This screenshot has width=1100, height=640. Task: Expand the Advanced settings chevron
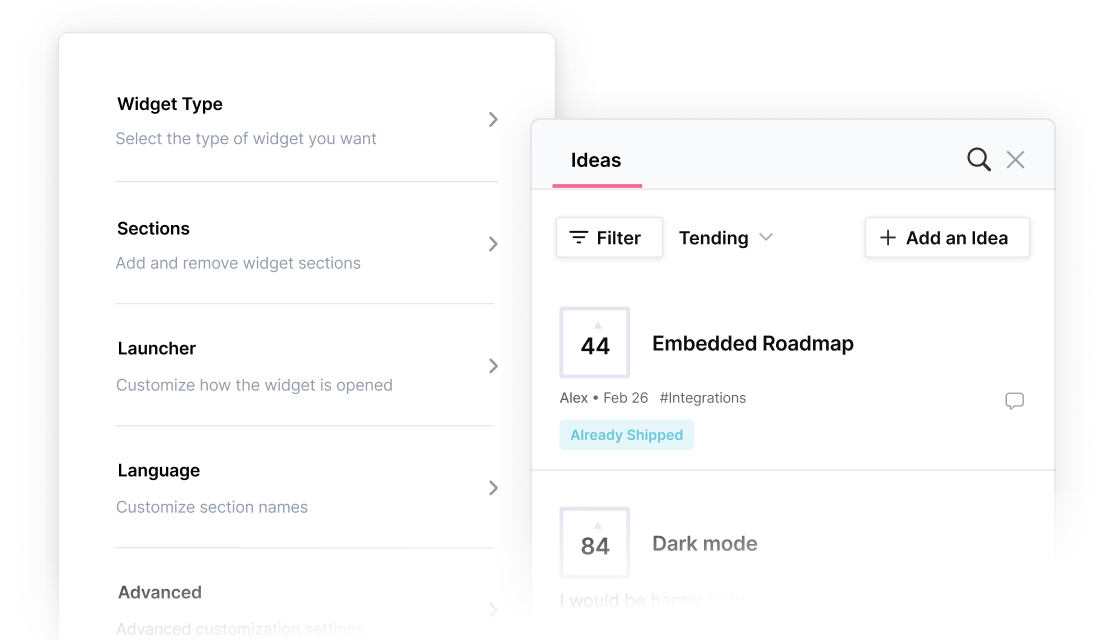493,609
